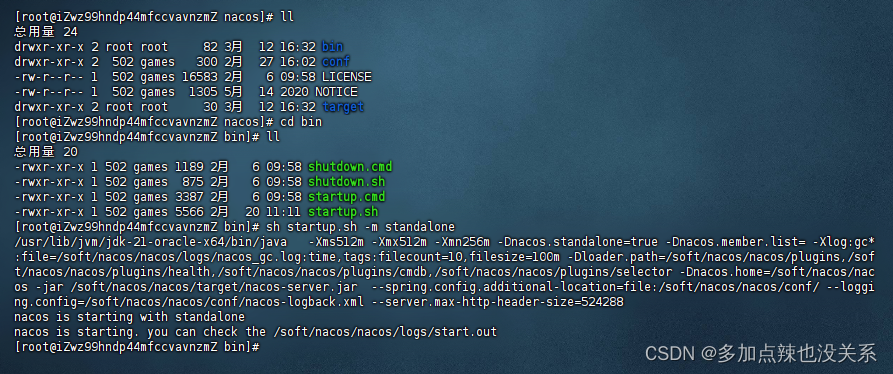Click the final empty bin prompt line
This screenshot has width=893, height=374.
(137, 347)
